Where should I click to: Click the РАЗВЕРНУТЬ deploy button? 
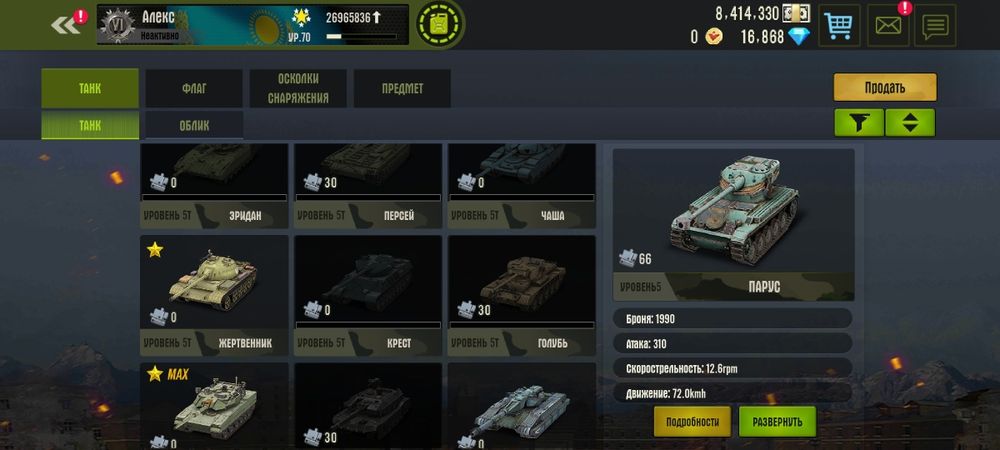(777, 421)
